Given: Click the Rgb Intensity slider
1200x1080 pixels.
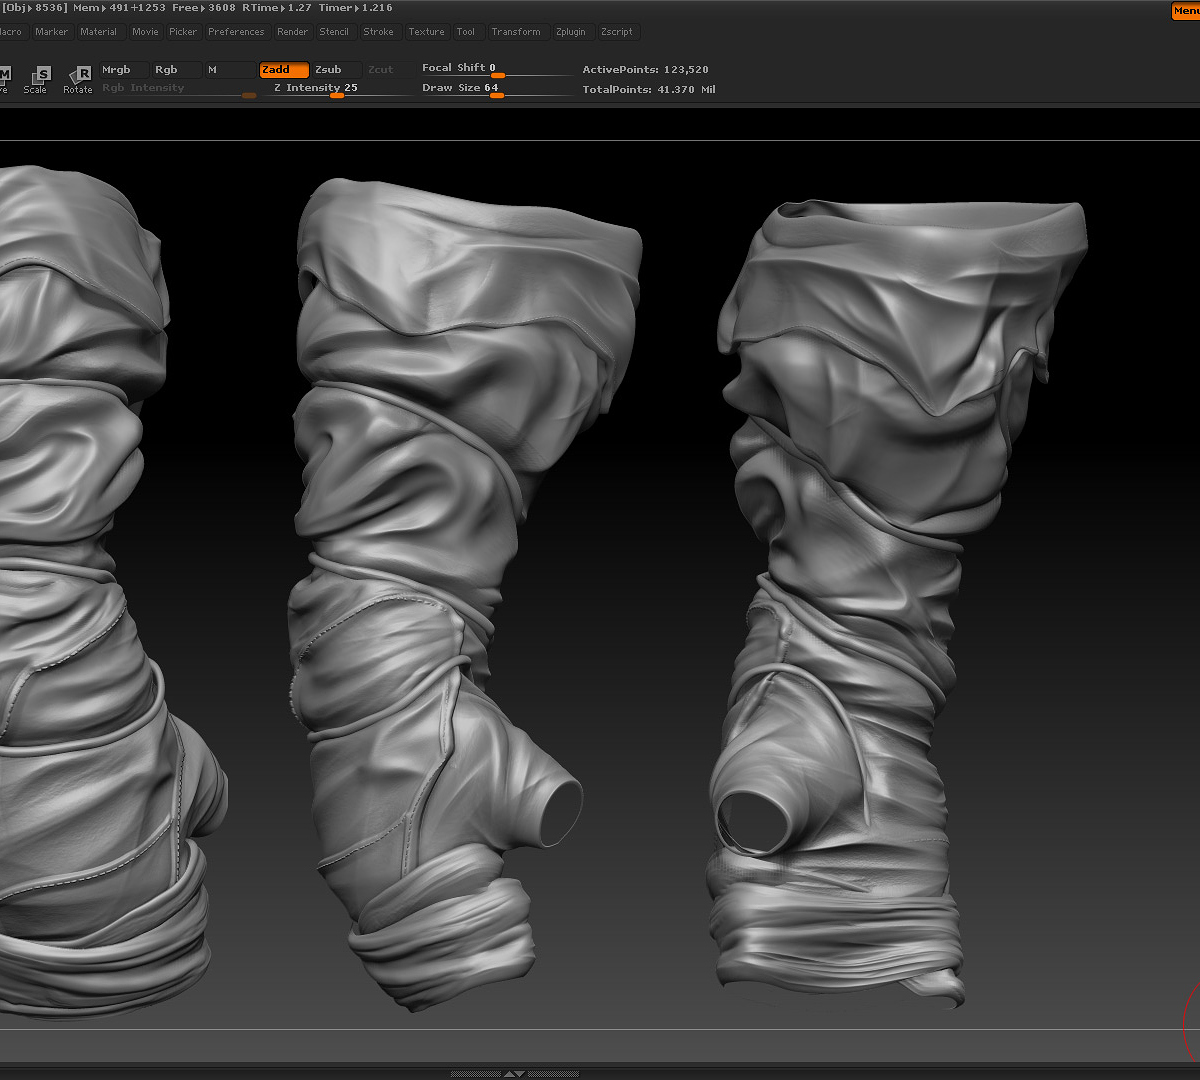Looking at the screenshot, I should [x=178, y=90].
